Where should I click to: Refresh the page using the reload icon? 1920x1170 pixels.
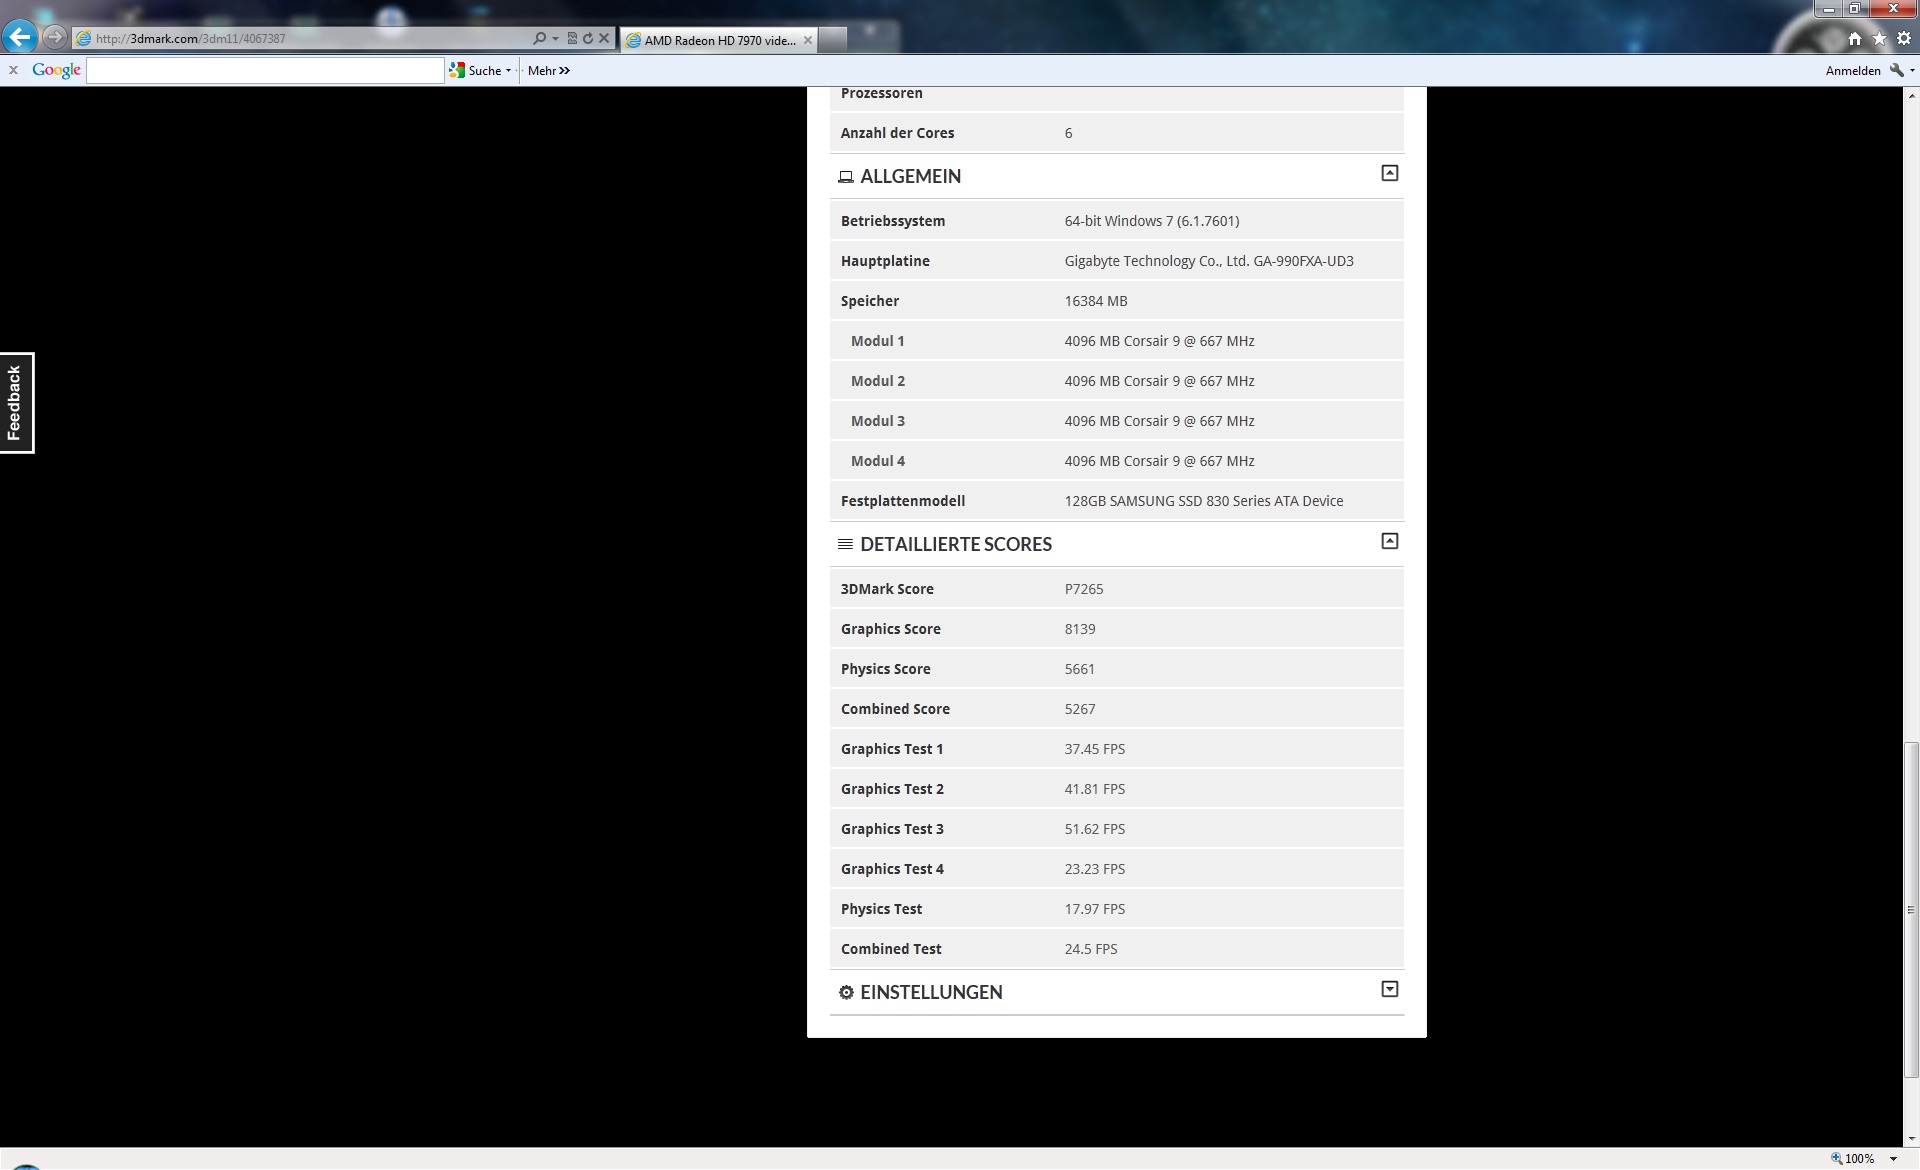588,39
